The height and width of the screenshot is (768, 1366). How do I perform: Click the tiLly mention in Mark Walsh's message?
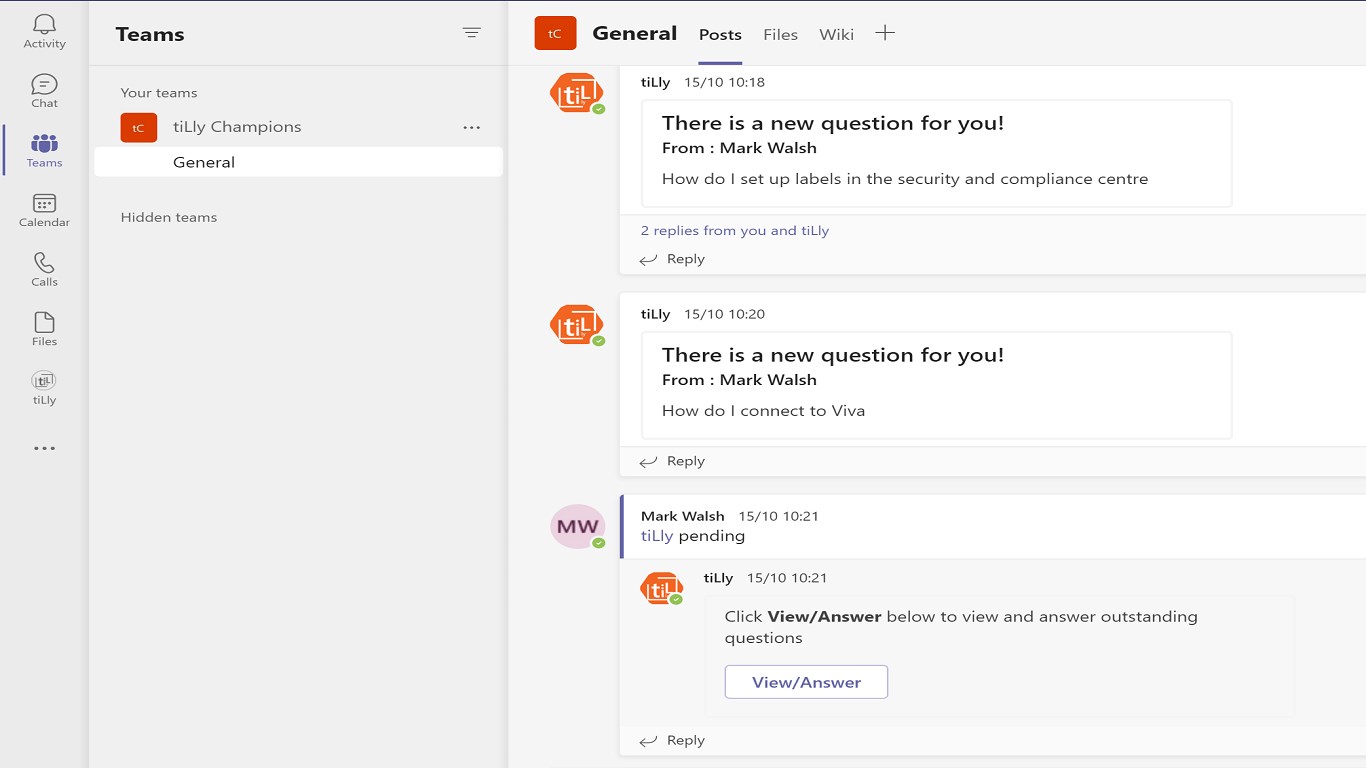coord(657,536)
